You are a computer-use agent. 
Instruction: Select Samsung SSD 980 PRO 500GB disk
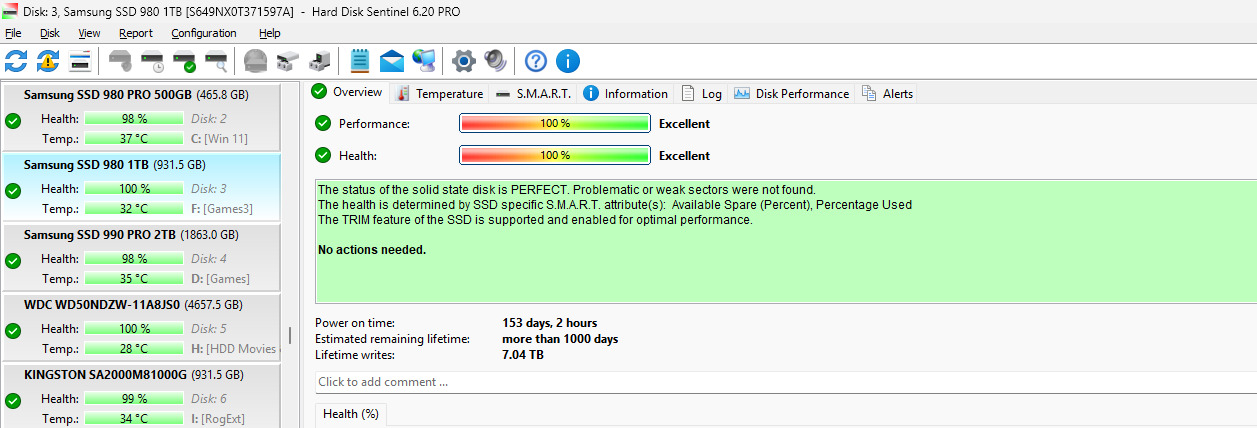[140, 118]
